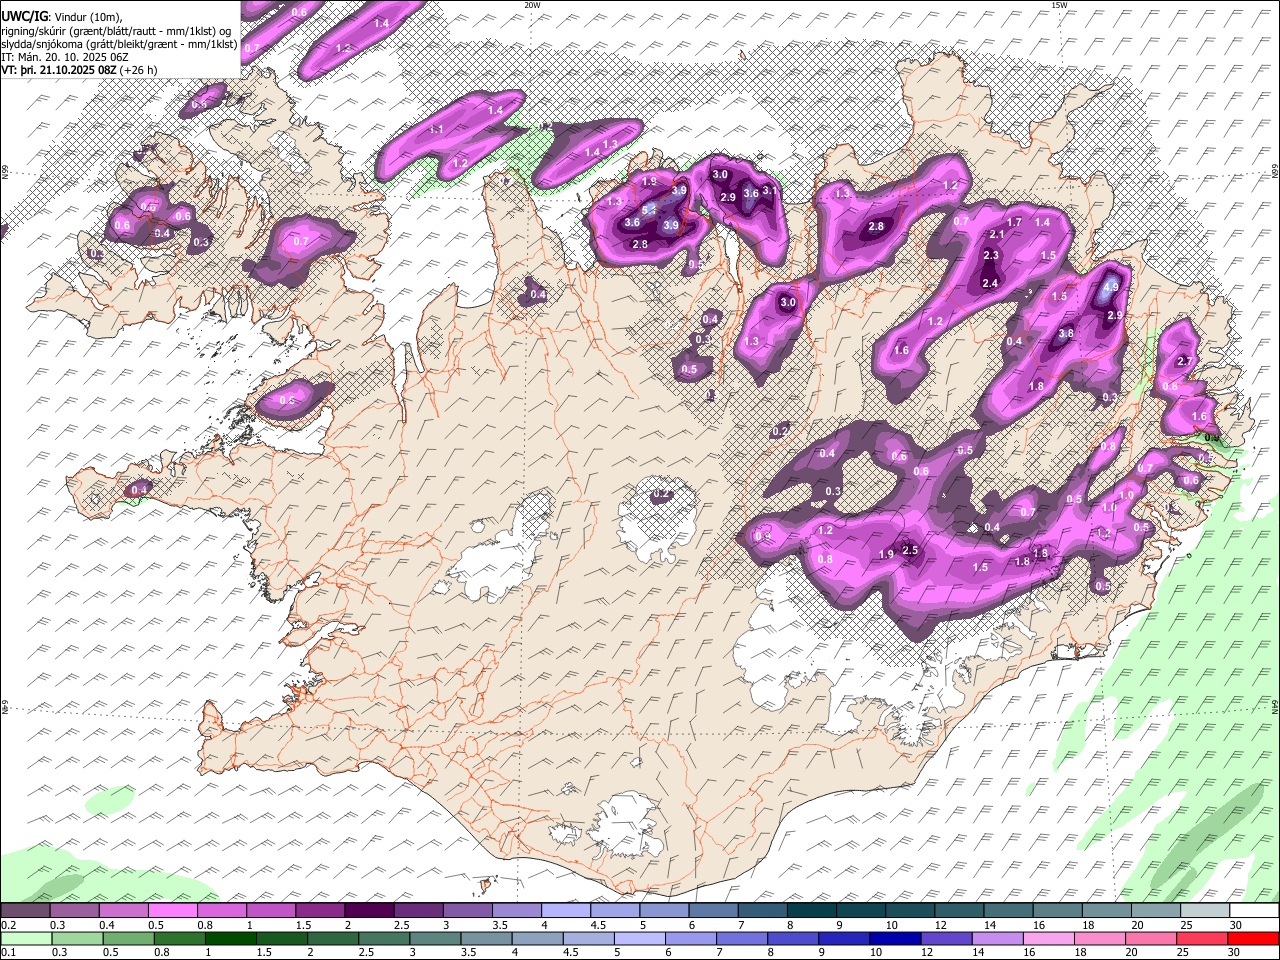This screenshot has height=960, width=1280.
Task: Click the '3.8' precipitation value in the east
Action: coord(1066,334)
